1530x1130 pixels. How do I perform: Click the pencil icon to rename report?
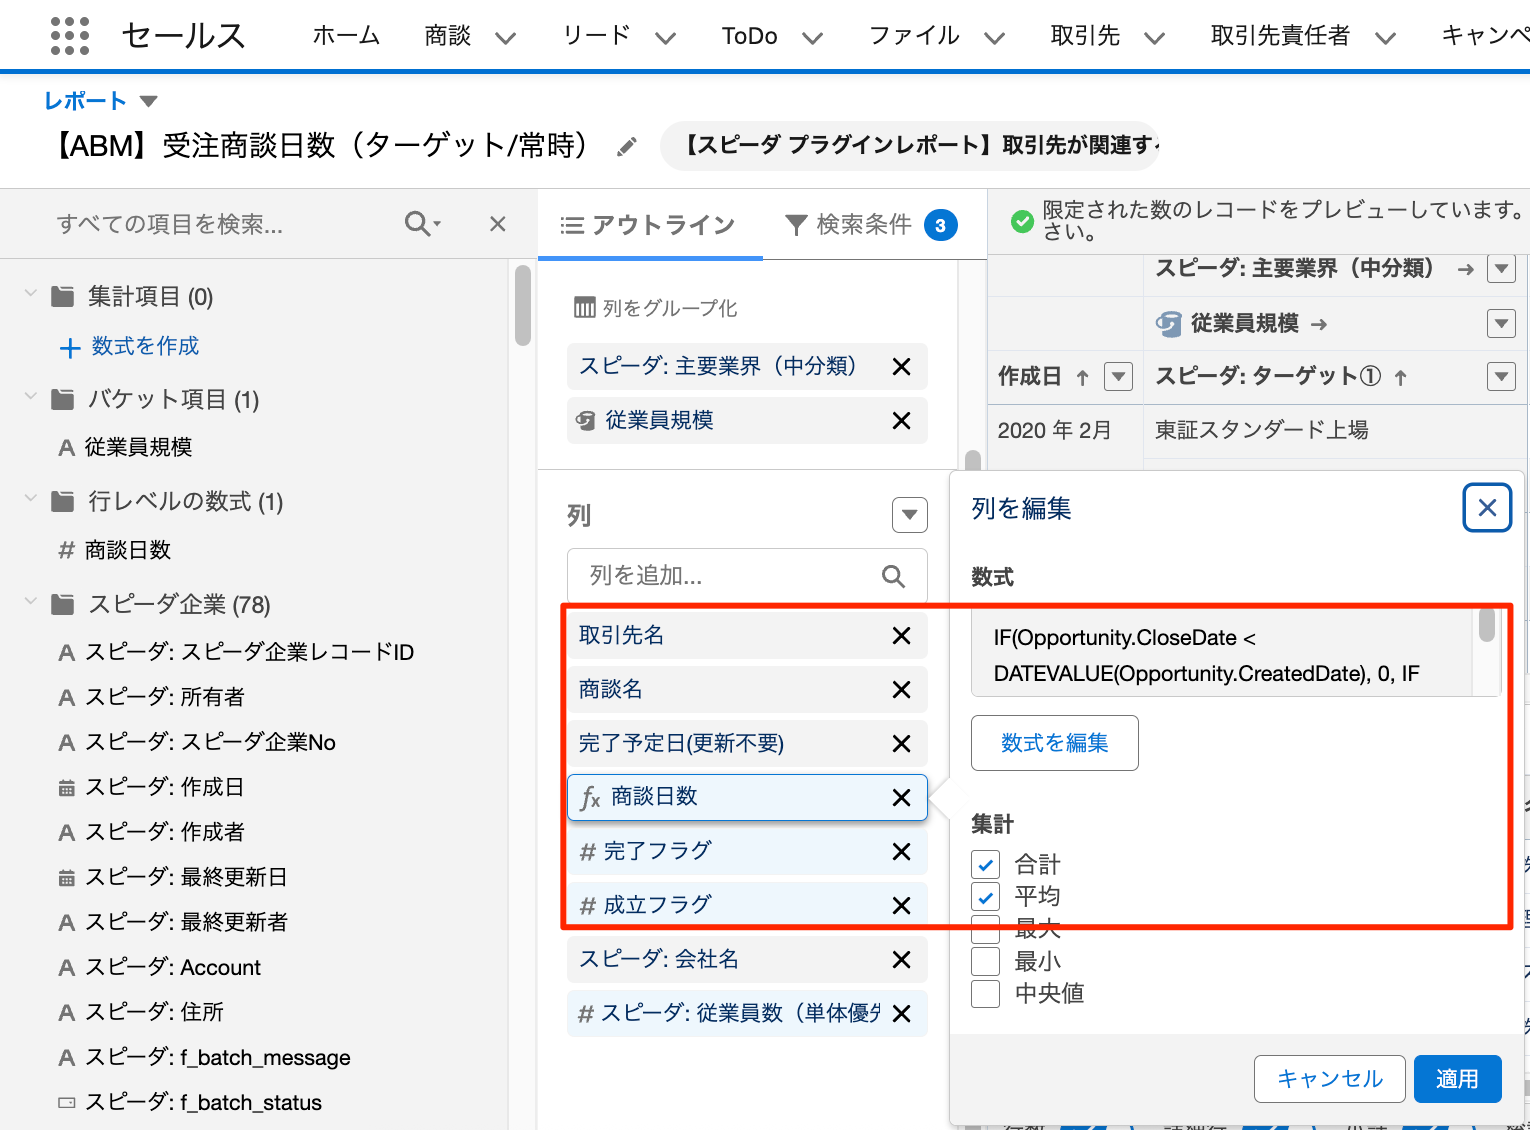click(x=627, y=147)
